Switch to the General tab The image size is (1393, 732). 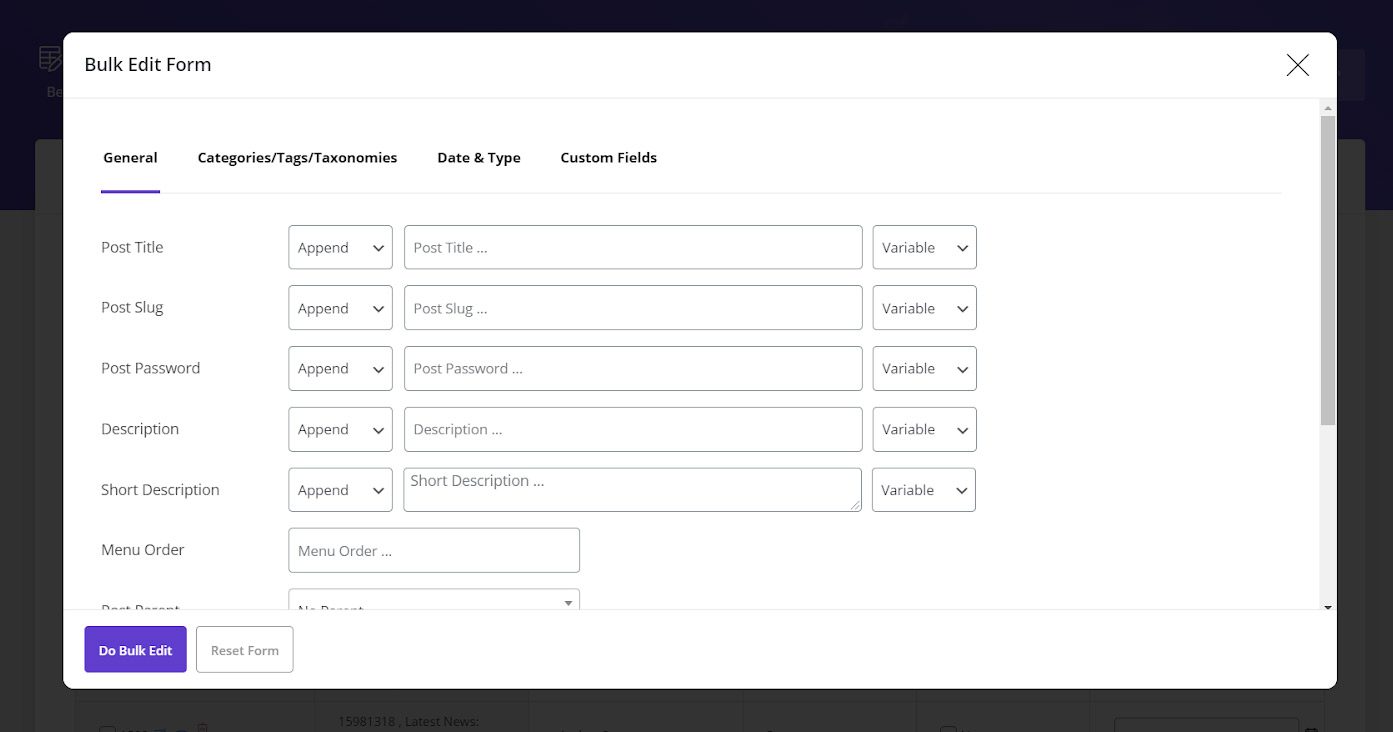pos(130,158)
